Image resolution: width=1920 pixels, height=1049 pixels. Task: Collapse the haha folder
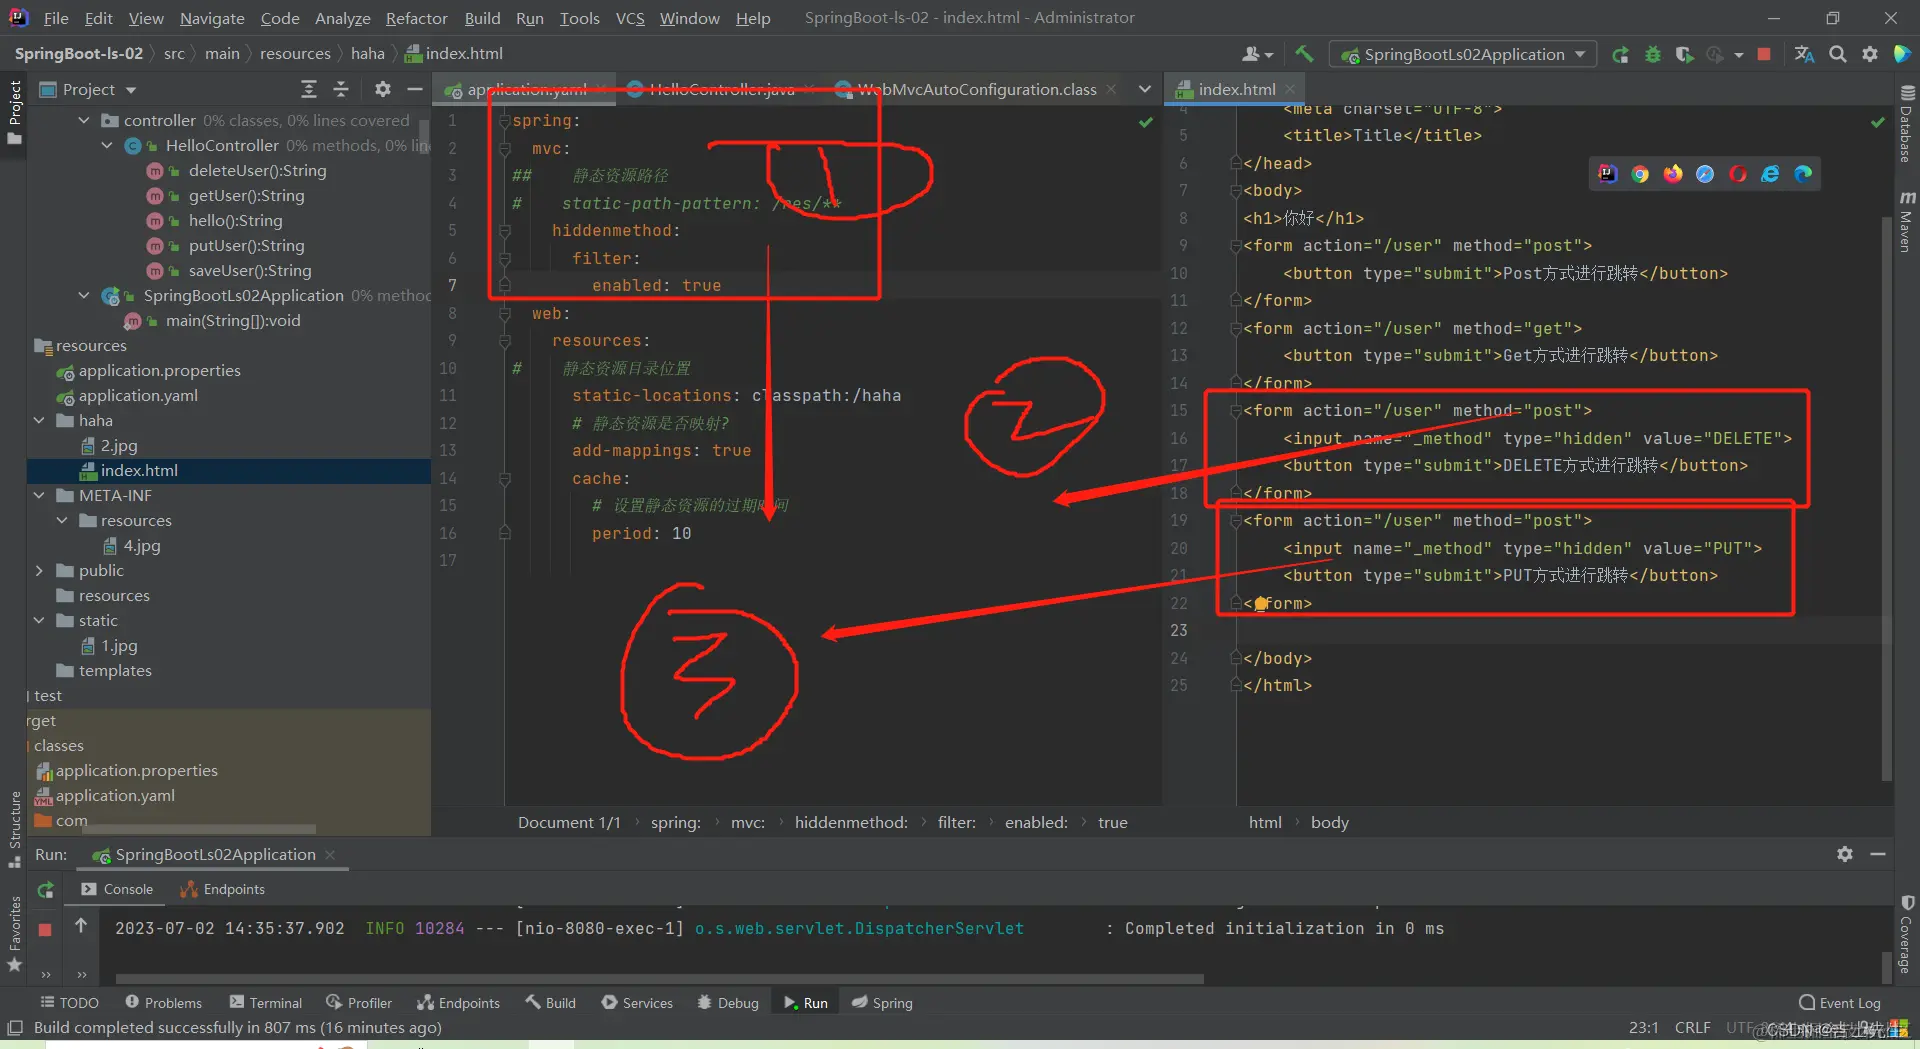[39, 421]
